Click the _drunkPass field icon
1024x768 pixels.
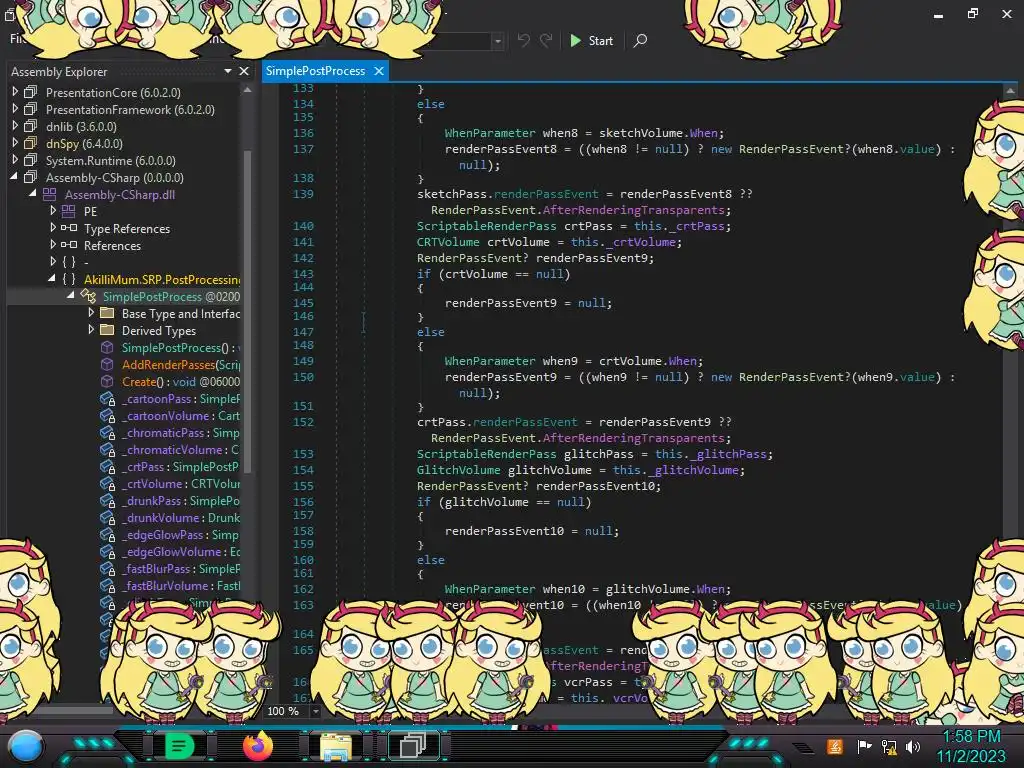tap(107, 500)
